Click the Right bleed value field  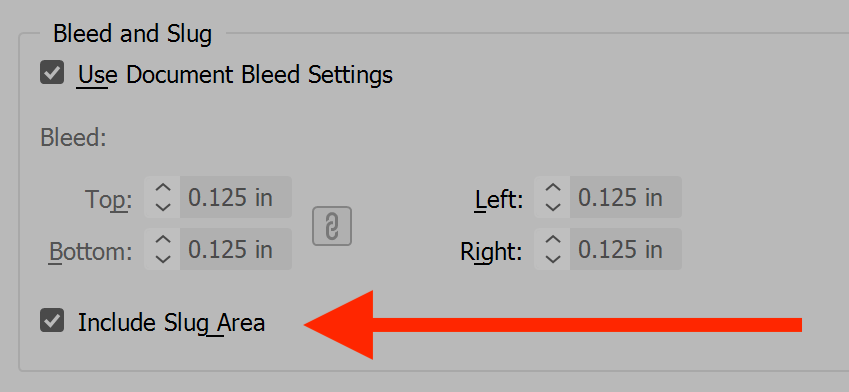[x=626, y=249]
